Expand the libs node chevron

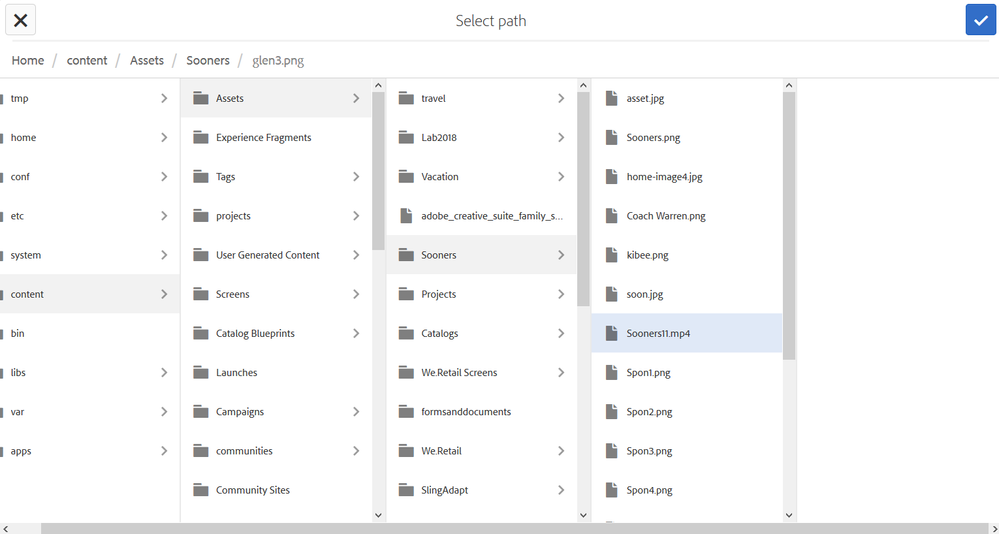(164, 373)
